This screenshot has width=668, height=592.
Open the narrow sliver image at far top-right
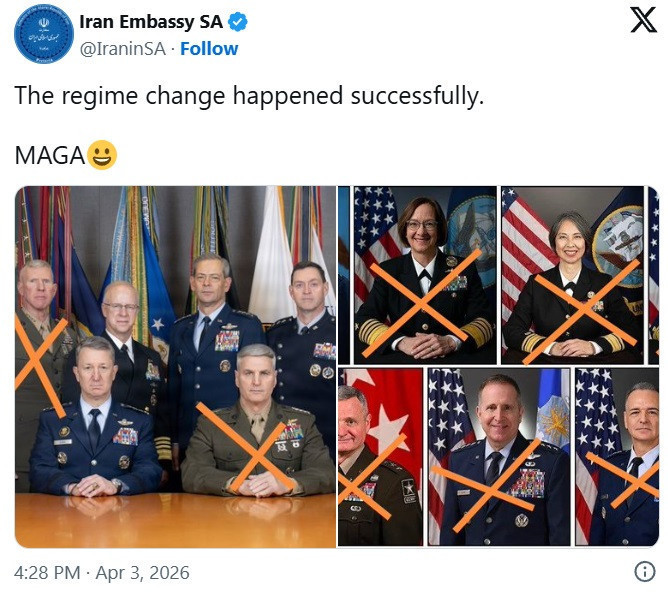(654, 275)
